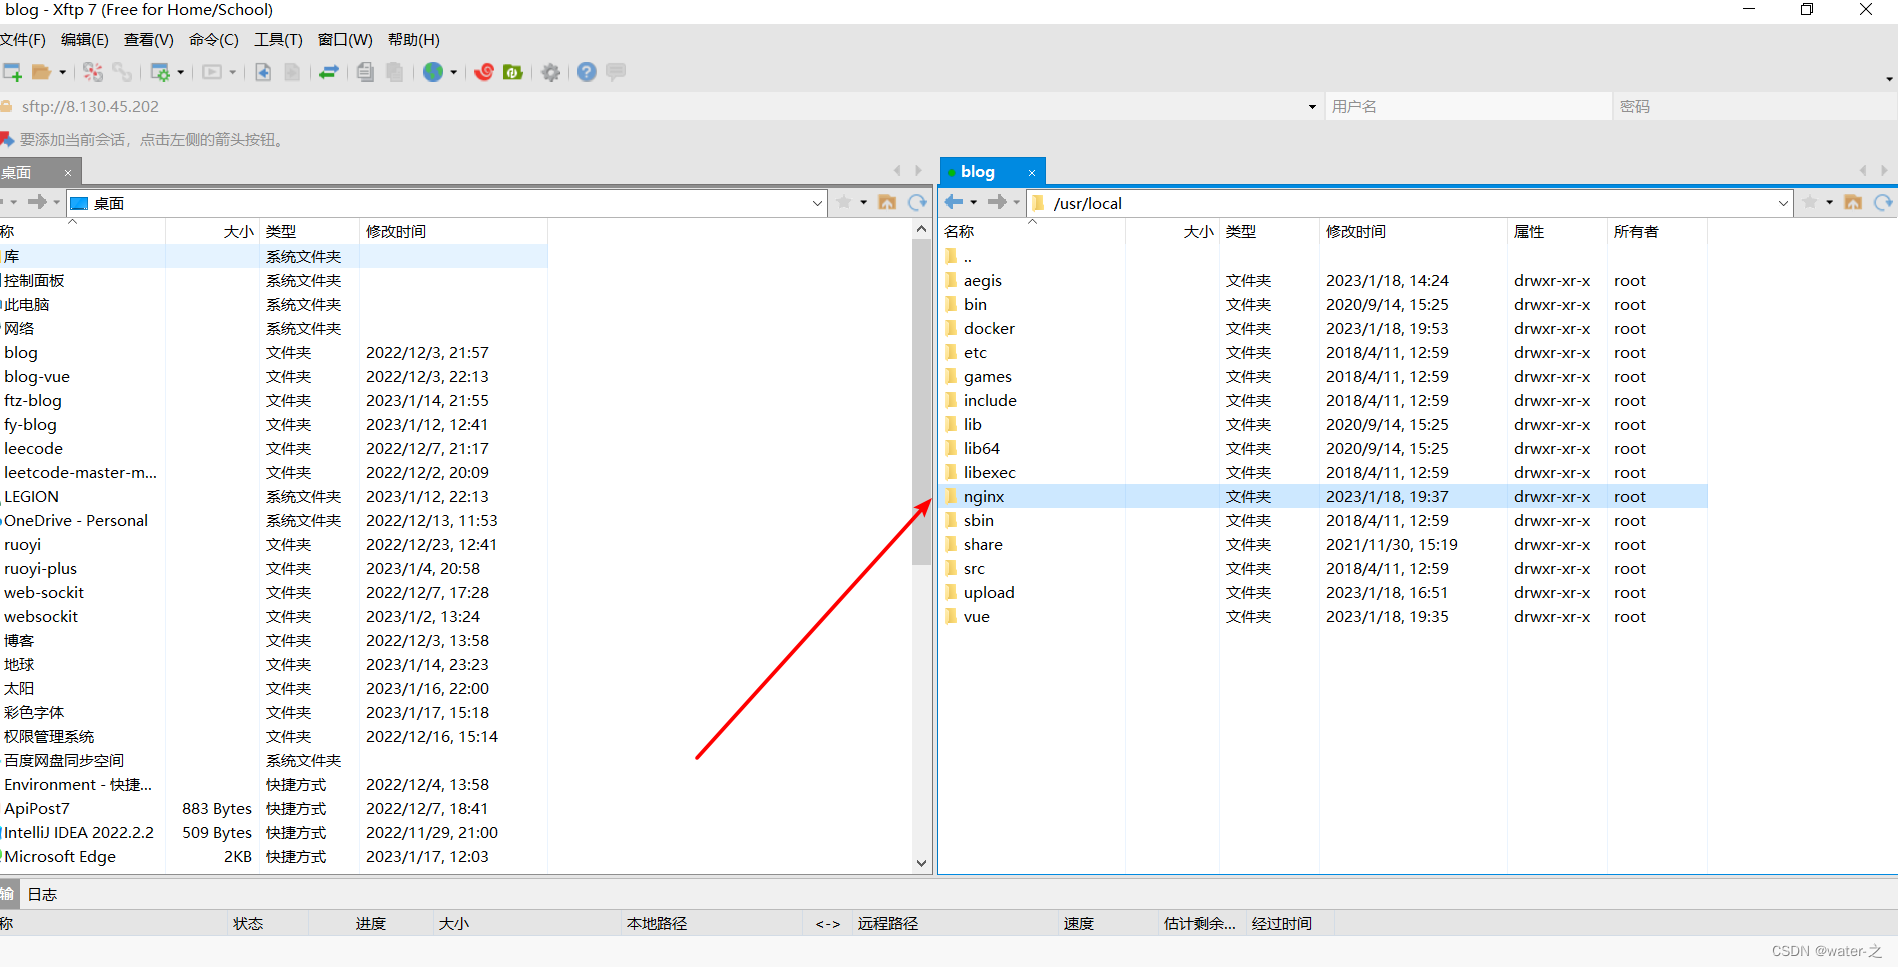
Task: Refresh the local 桌面 listing
Action: 917,203
